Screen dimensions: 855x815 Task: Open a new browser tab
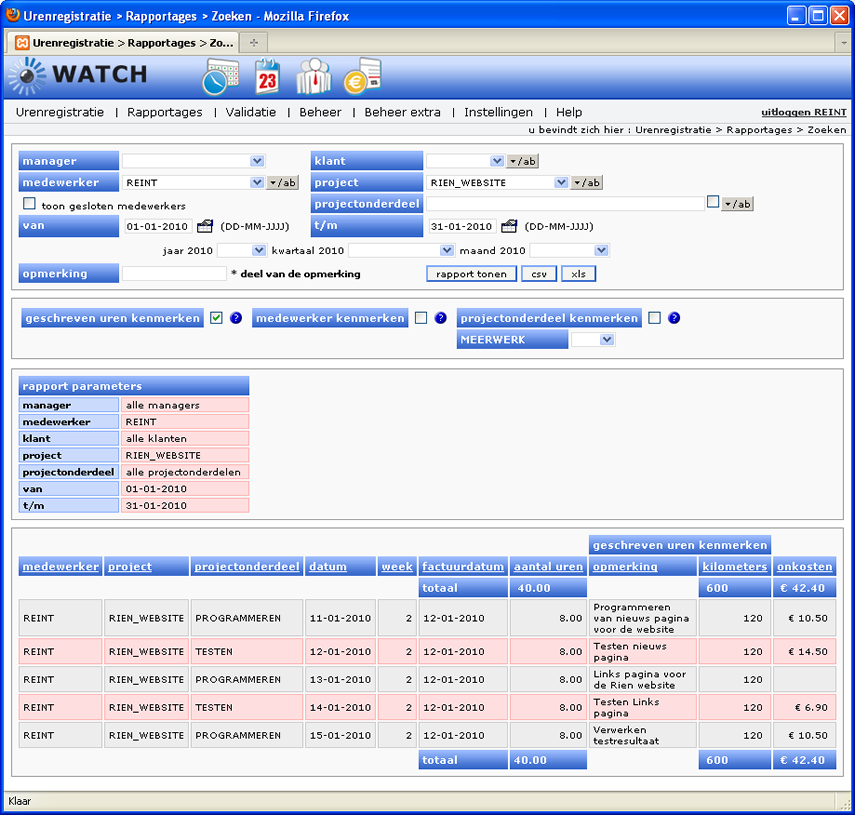[x=254, y=43]
